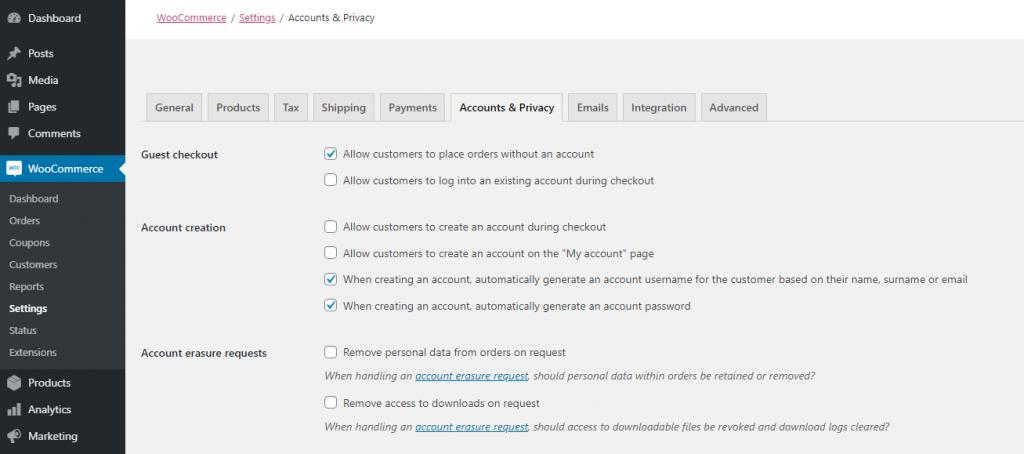Click the Comments speech bubble icon
This screenshot has height=454, width=1024.
14,133
